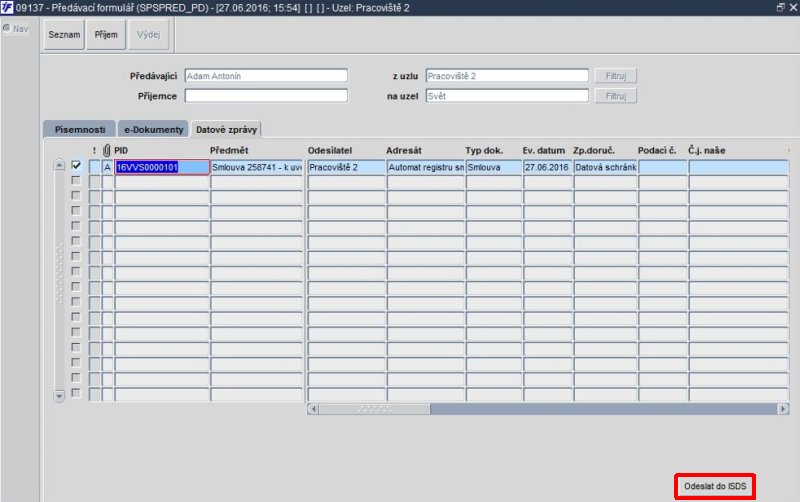Focus the empty Příjemce input field
The width and height of the screenshot is (800, 502).
[266, 96]
